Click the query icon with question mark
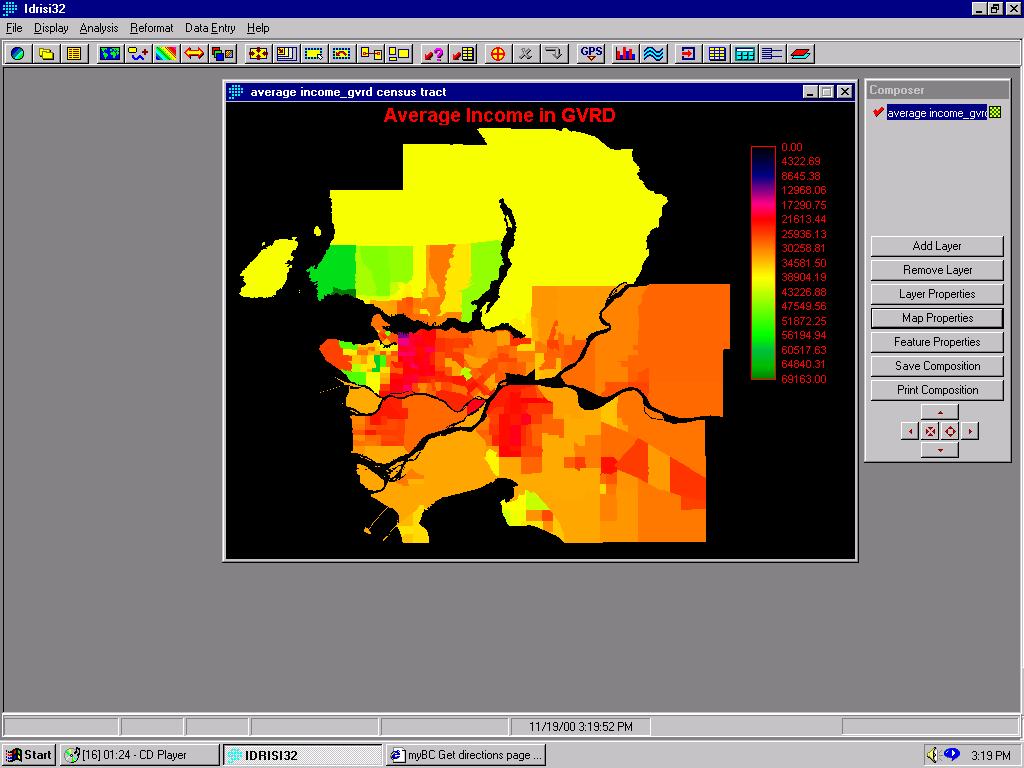 click(x=433, y=54)
